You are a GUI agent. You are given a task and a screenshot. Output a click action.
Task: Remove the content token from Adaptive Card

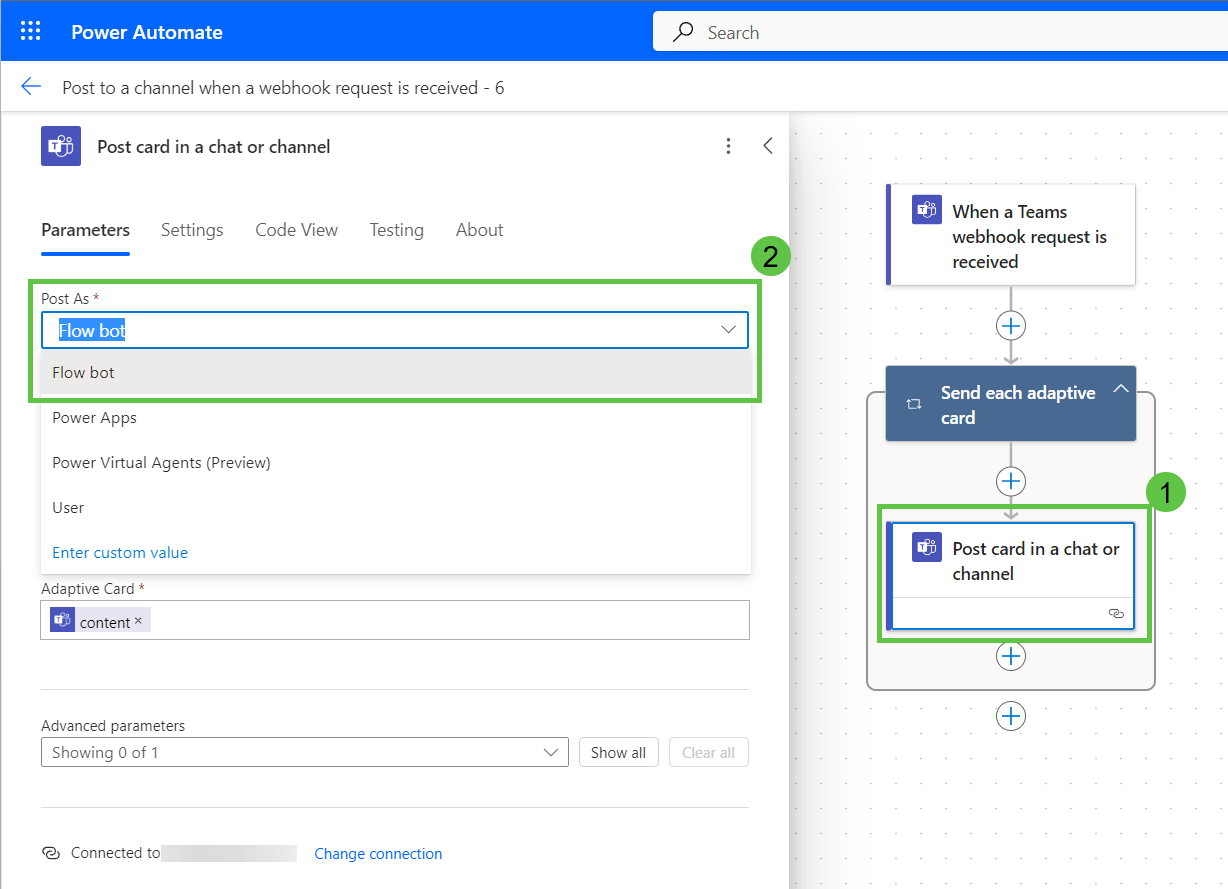click(x=138, y=621)
